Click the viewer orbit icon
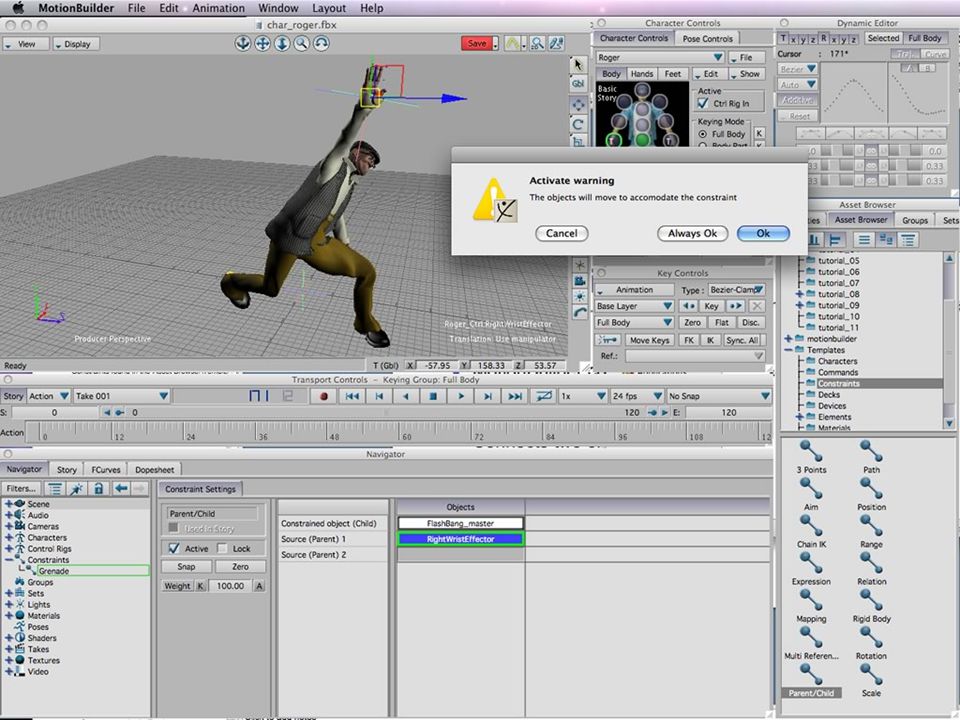This screenshot has width=960, height=720. [x=321, y=43]
